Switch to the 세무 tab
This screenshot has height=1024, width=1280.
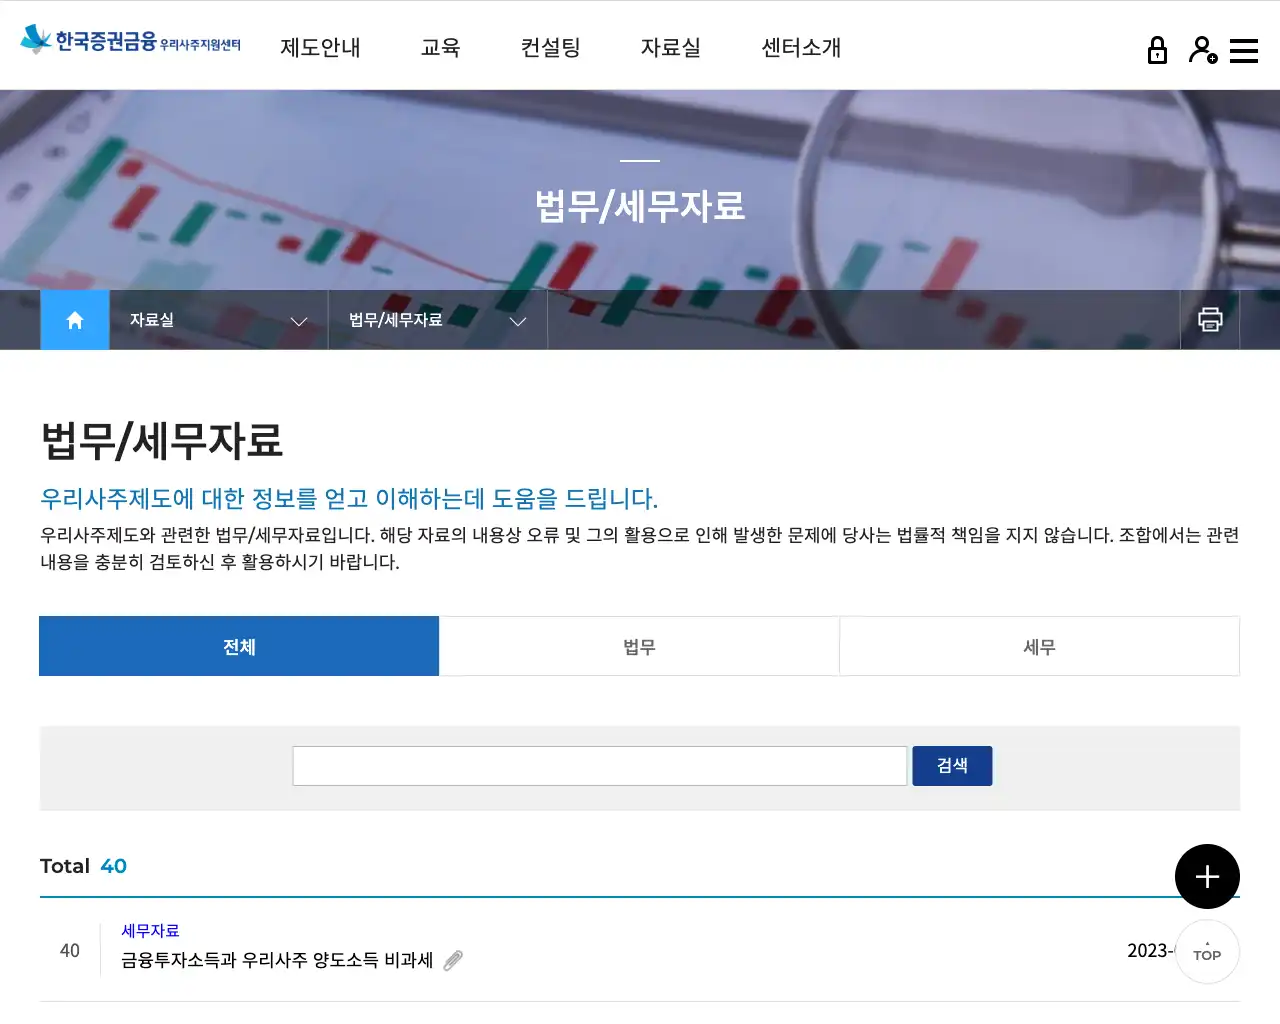pyautogui.click(x=1040, y=646)
